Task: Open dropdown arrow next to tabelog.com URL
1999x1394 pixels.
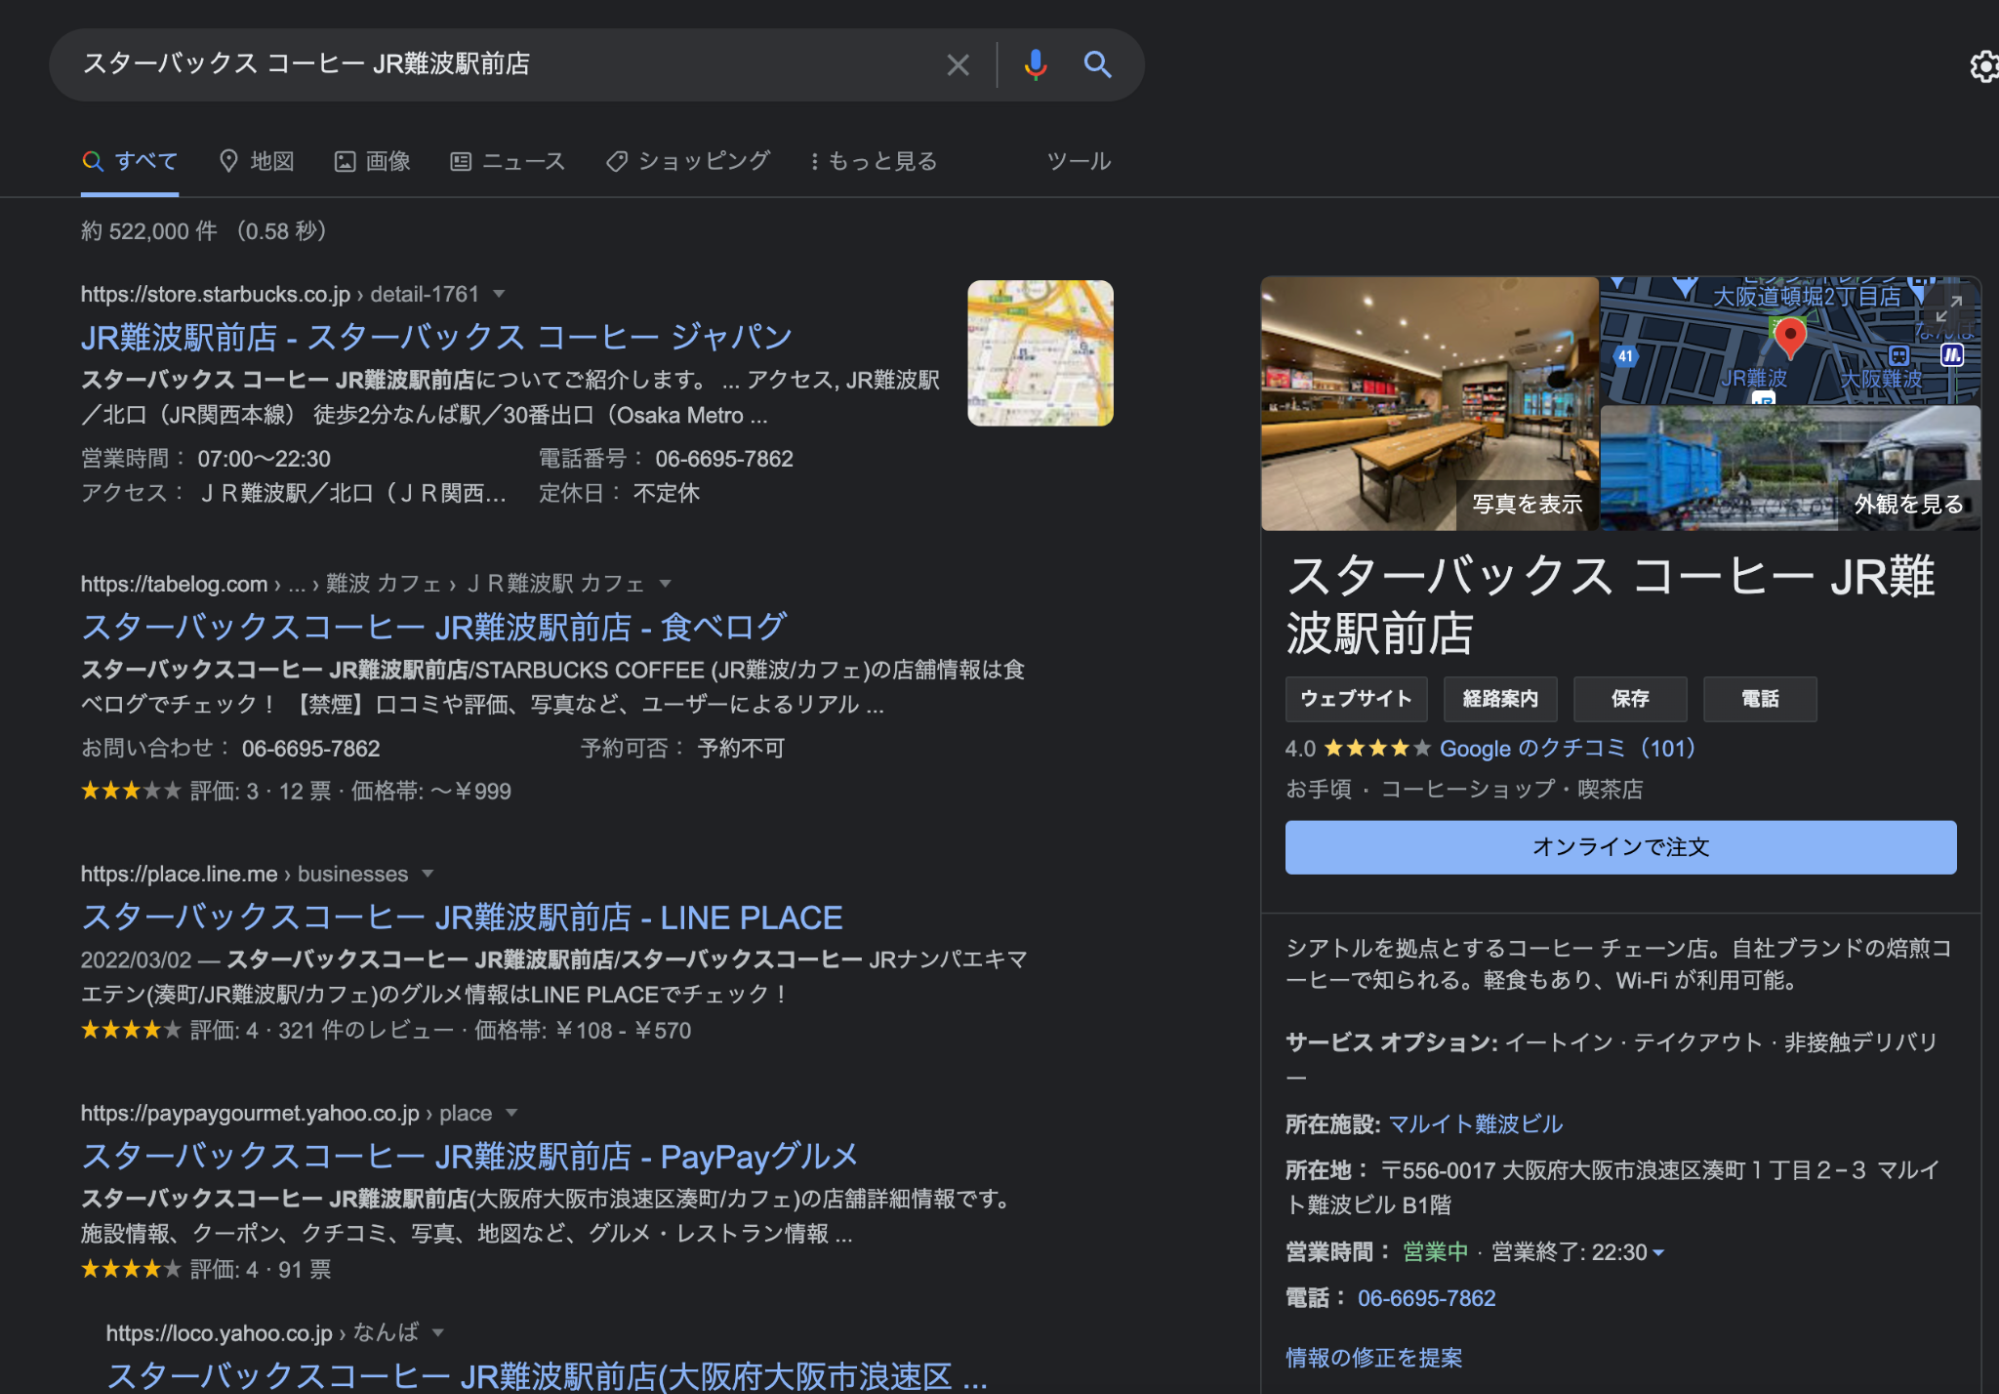Action: 665,583
